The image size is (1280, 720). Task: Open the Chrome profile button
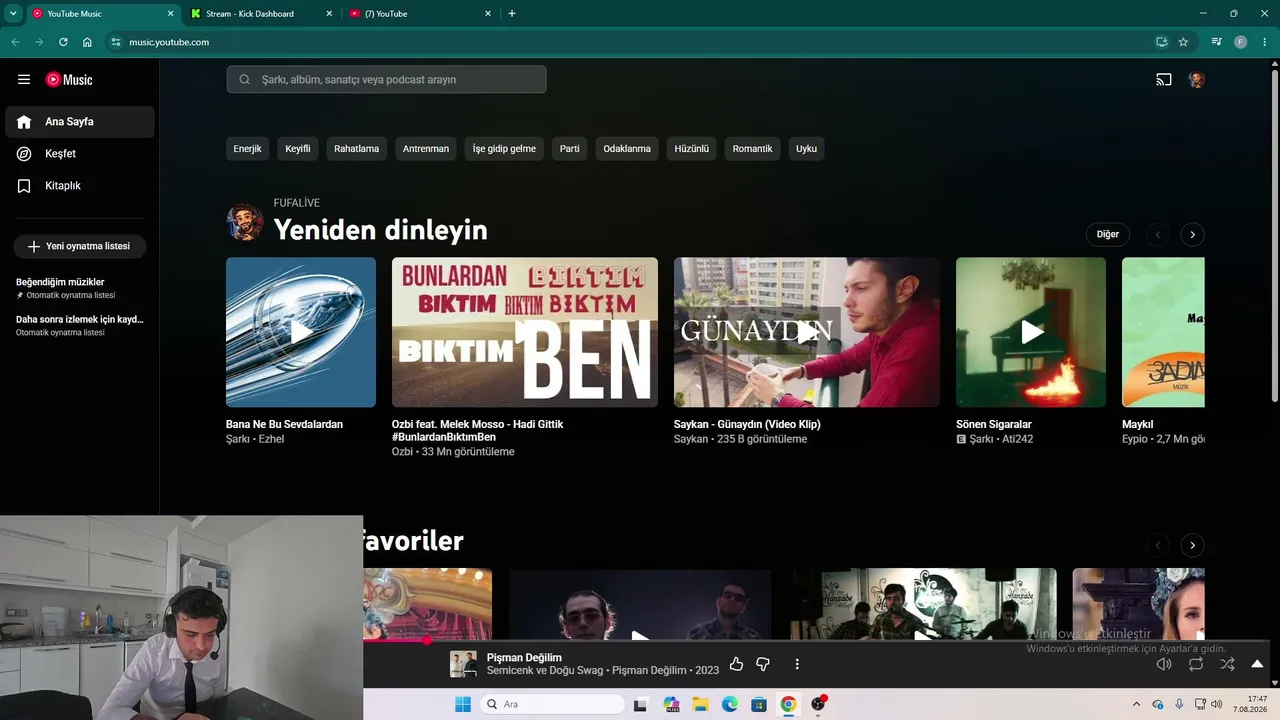tap(1241, 42)
